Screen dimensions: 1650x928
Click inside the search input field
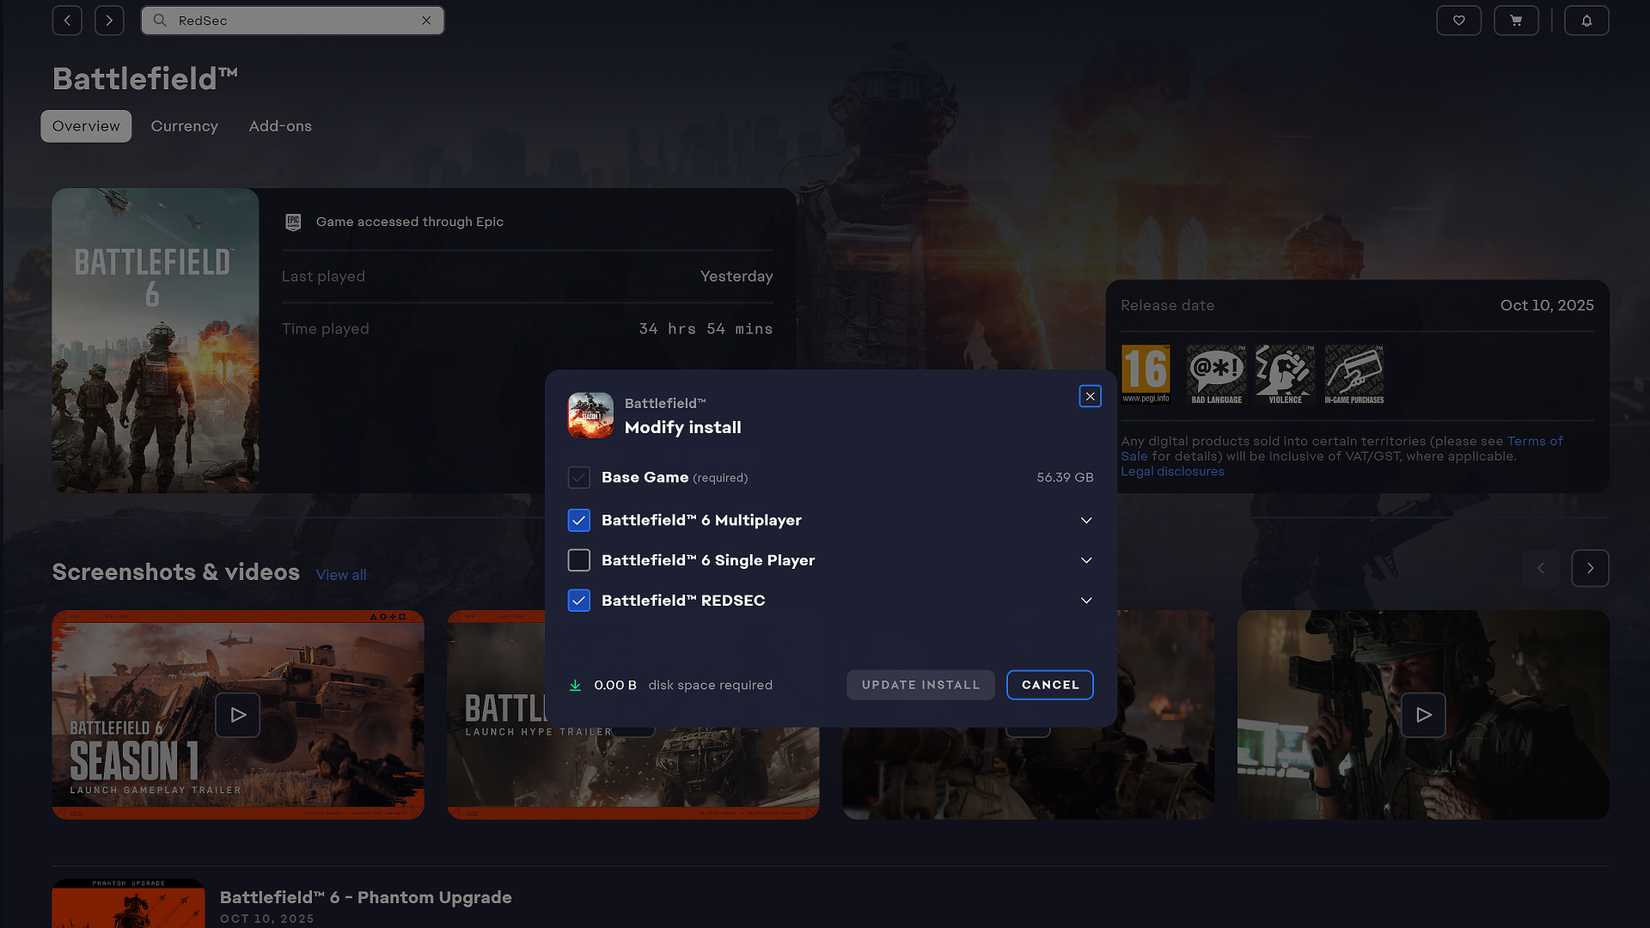coord(290,20)
